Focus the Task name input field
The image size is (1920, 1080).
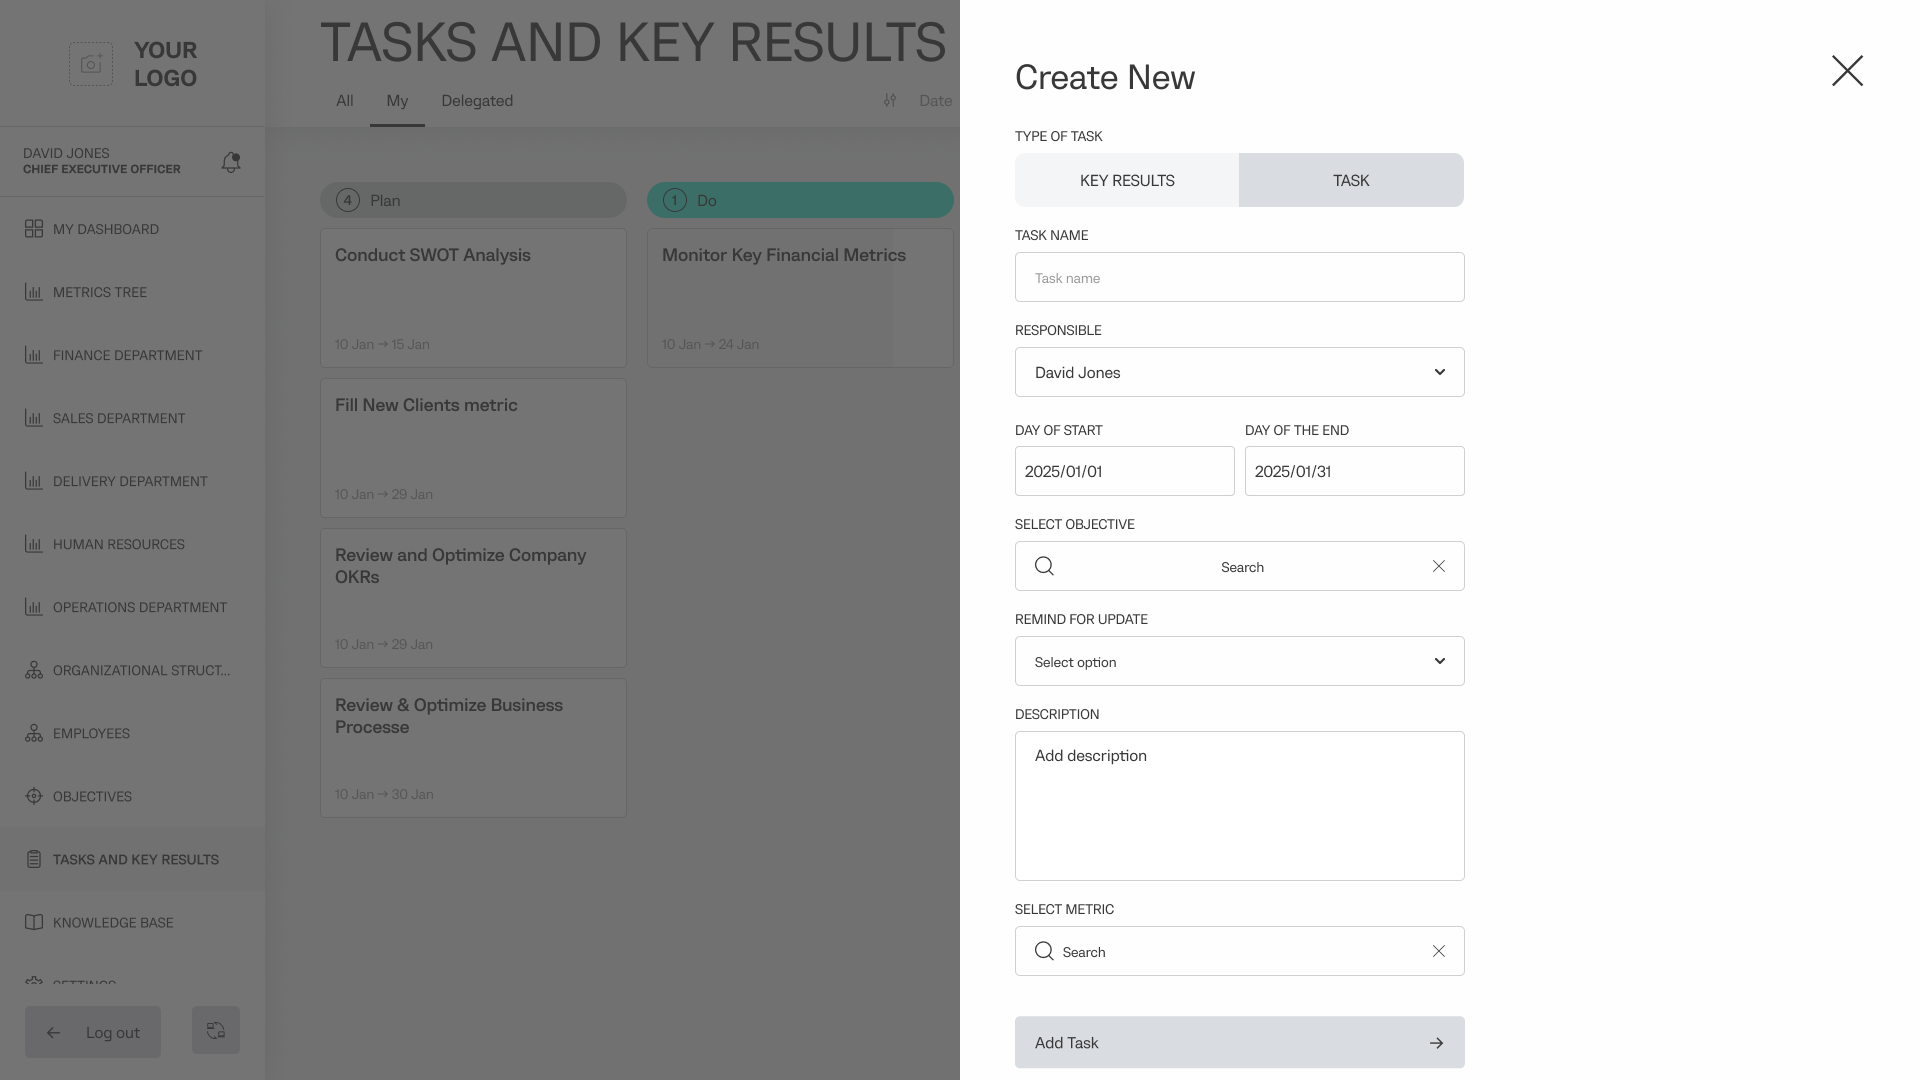point(1239,277)
